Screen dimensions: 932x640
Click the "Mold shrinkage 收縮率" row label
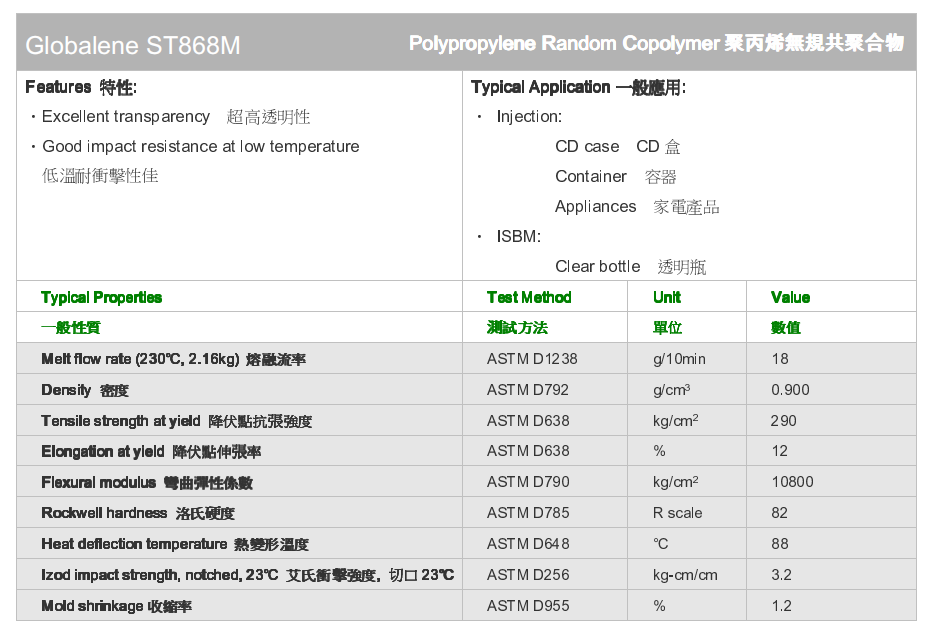click(116, 606)
